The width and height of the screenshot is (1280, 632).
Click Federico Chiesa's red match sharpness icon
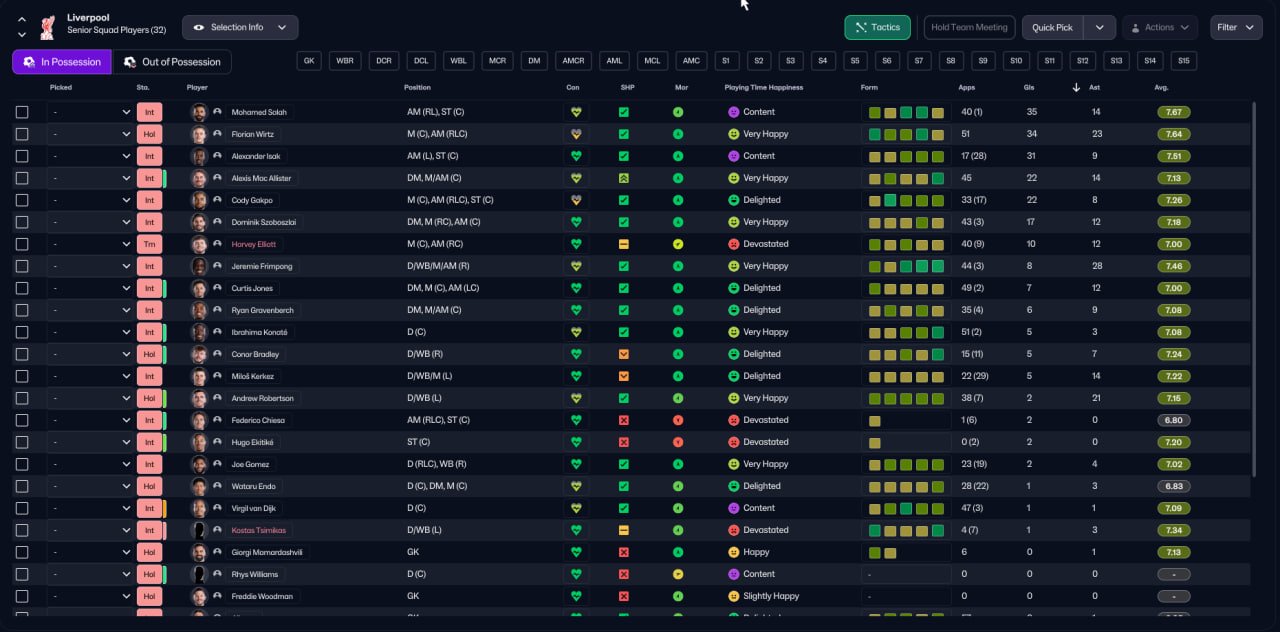pos(624,420)
